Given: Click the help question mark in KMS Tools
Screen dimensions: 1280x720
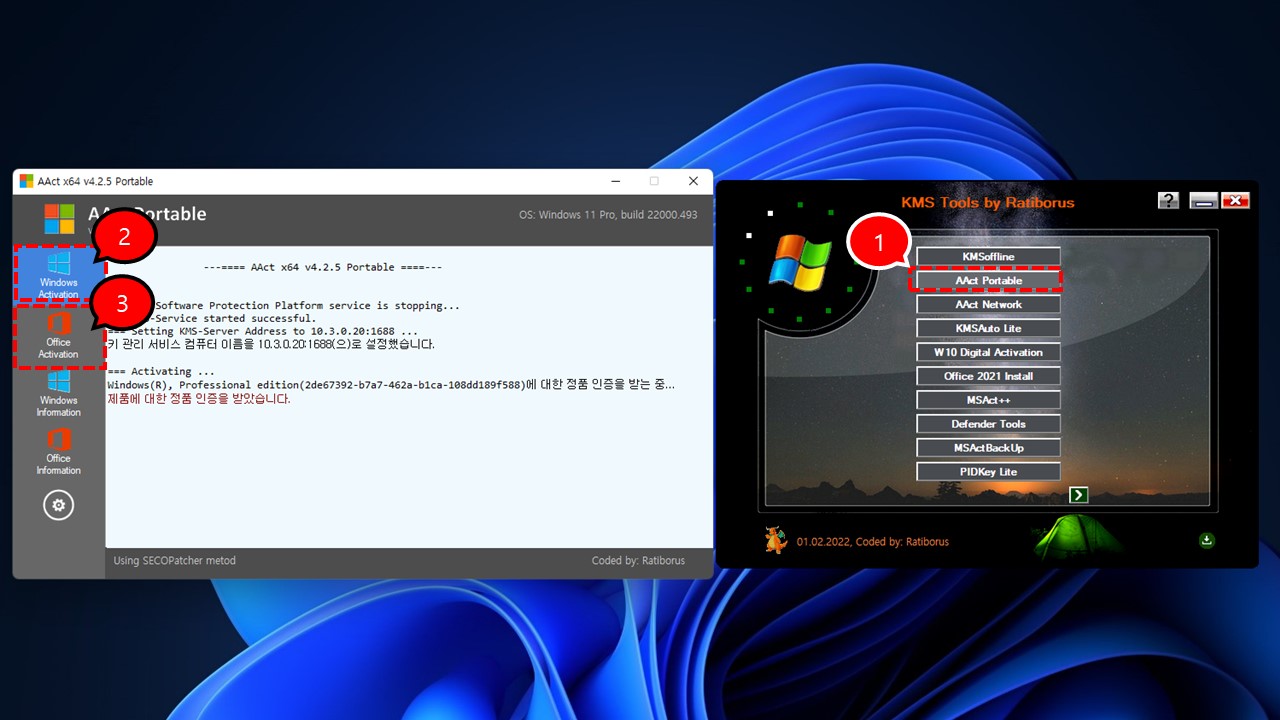Looking at the screenshot, I should click(x=1168, y=200).
